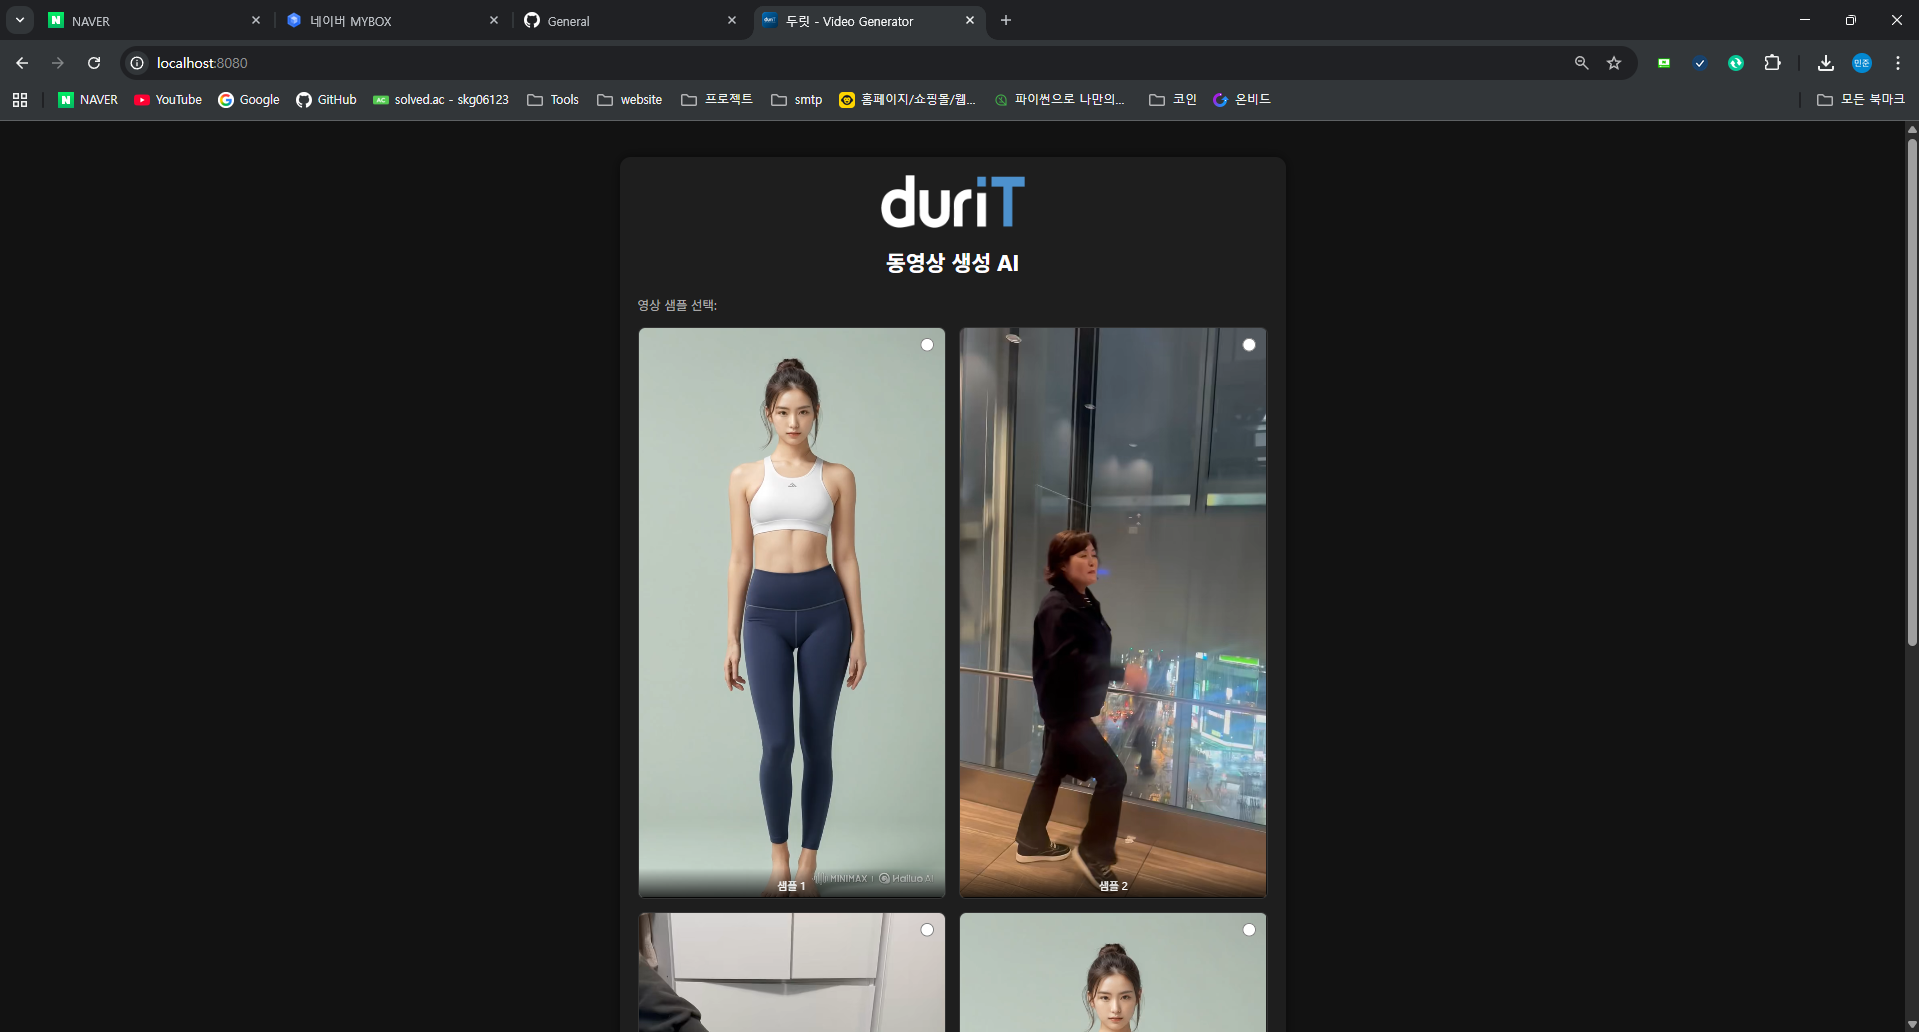Expand the 코인 bookmark folder
The height and width of the screenshot is (1032, 1919).
(x=1173, y=100)
